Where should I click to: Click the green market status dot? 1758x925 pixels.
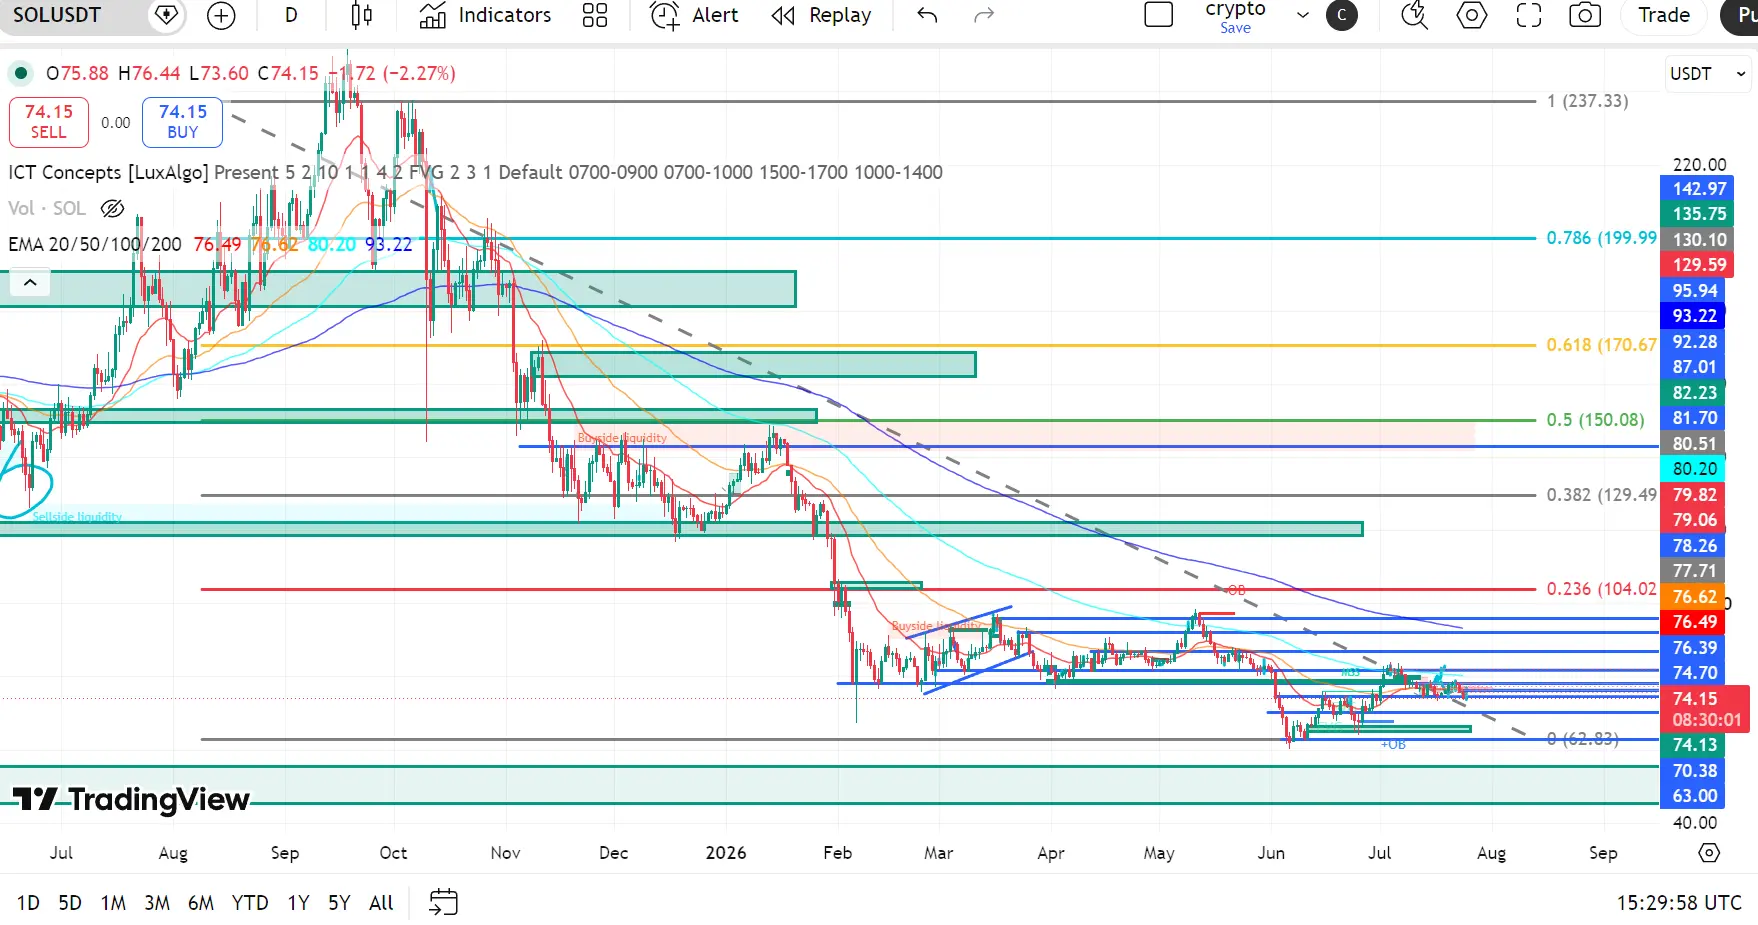pyautogui.click(x=20, y=73)
